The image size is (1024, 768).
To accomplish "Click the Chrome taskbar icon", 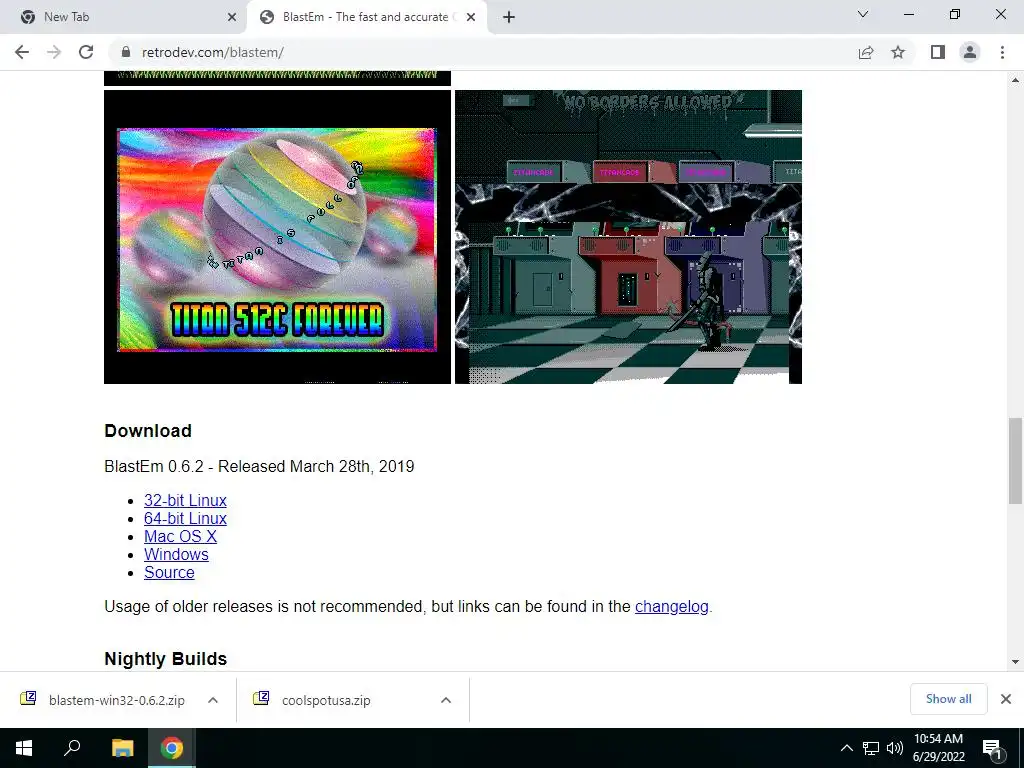I will point(172,748).
